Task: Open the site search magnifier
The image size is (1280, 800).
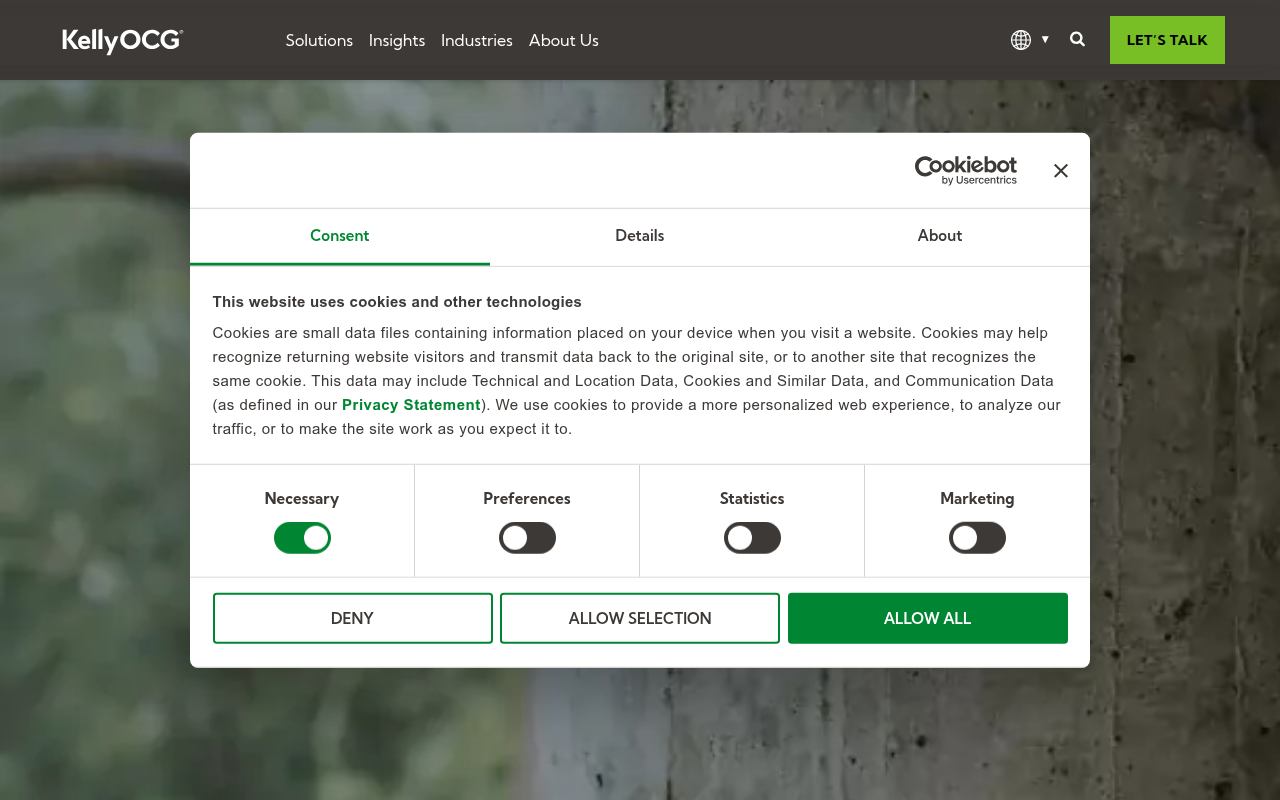Action: (x=1077, y=39)
